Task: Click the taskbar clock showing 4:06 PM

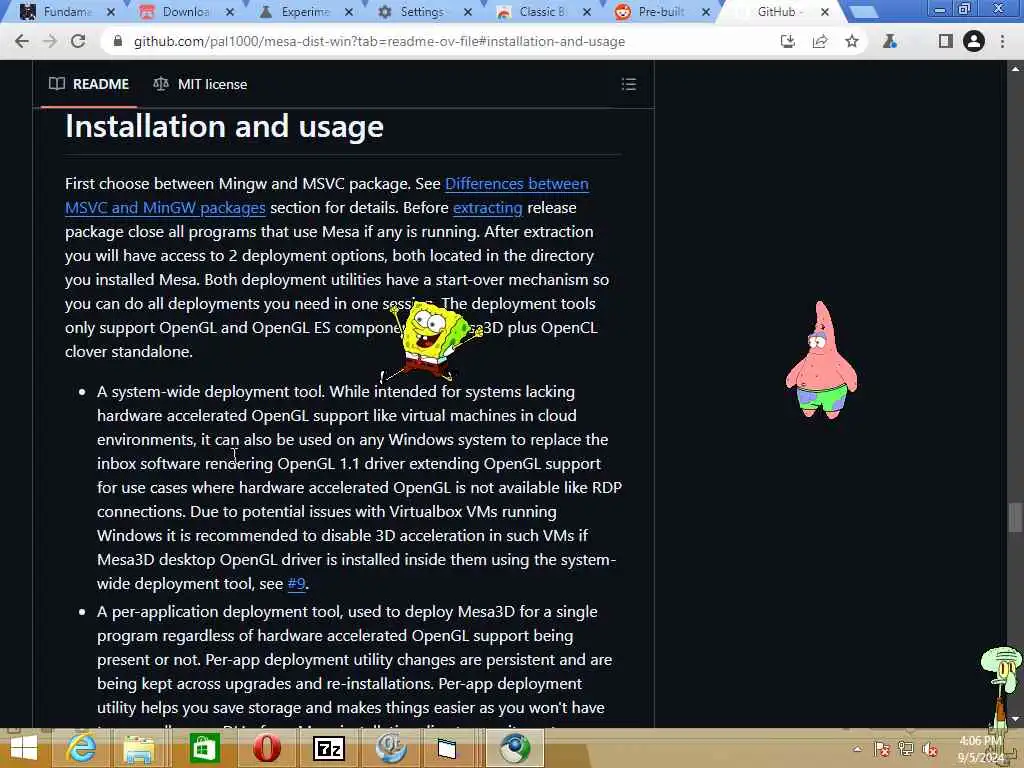Action: click(981, 749)
